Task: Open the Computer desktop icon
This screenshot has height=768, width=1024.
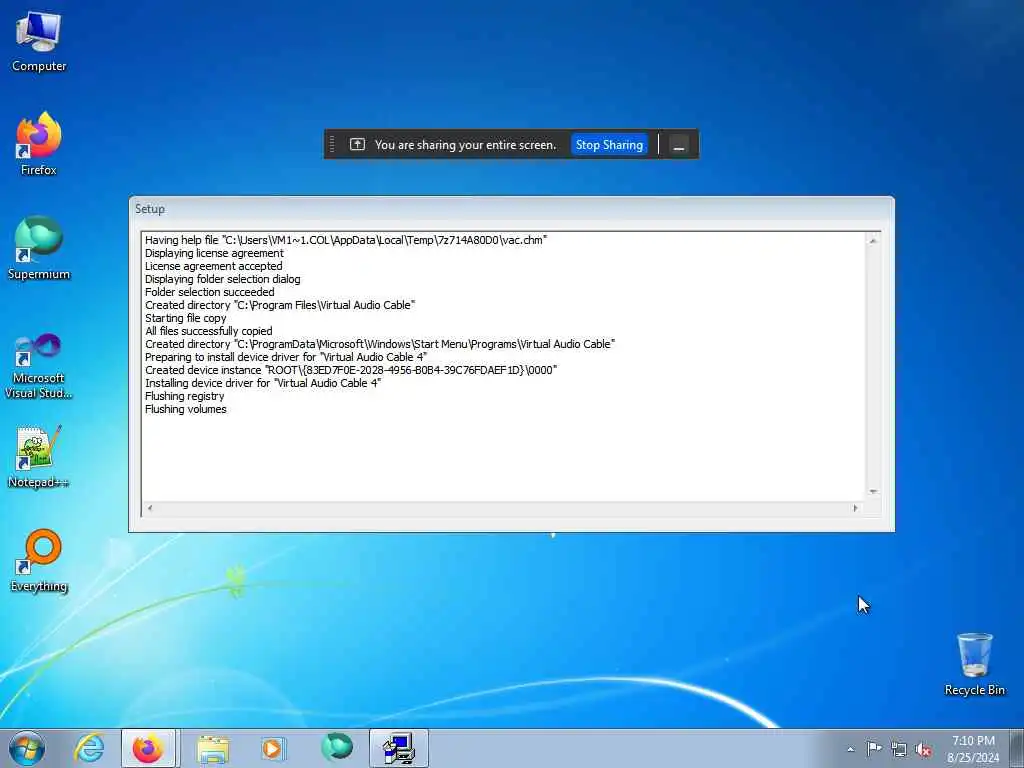Action: [39, 41]
